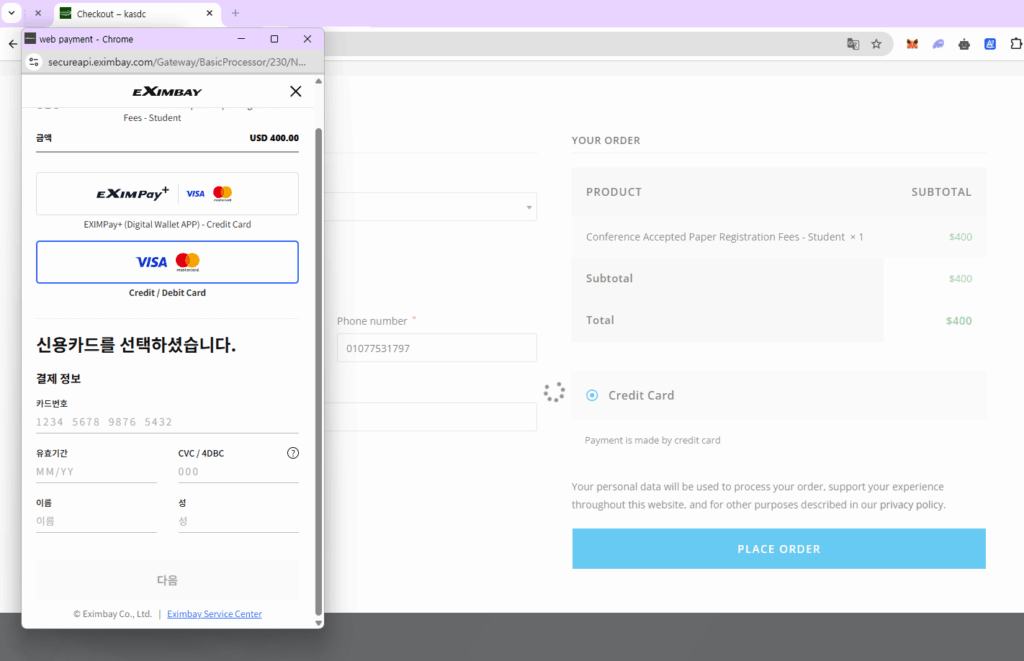Image resolution: width=1024 pixels, height=661 pixels.
Task: Choose the Visa Mastercard Credit/Debit Card option
Action: (x=167, y=262)
